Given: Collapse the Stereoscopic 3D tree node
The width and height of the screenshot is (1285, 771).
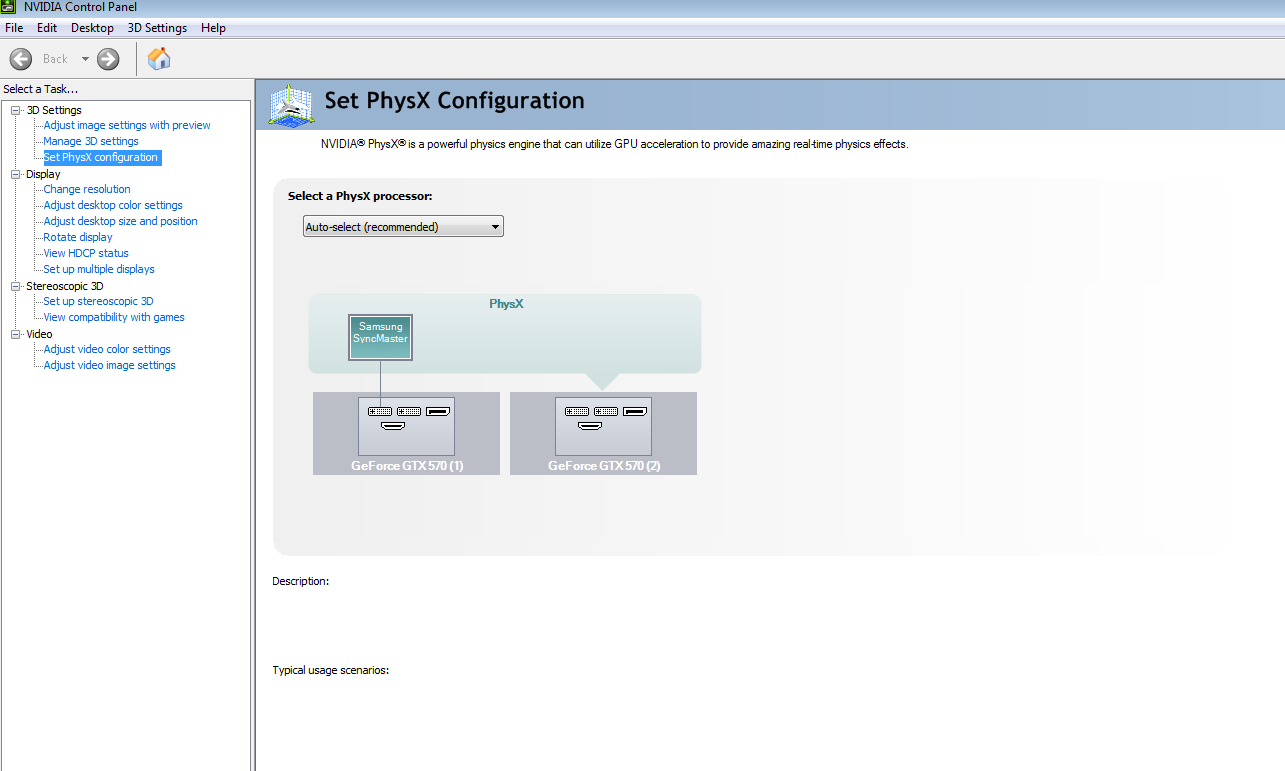Looking at the screenshot, I should point(16,286).
